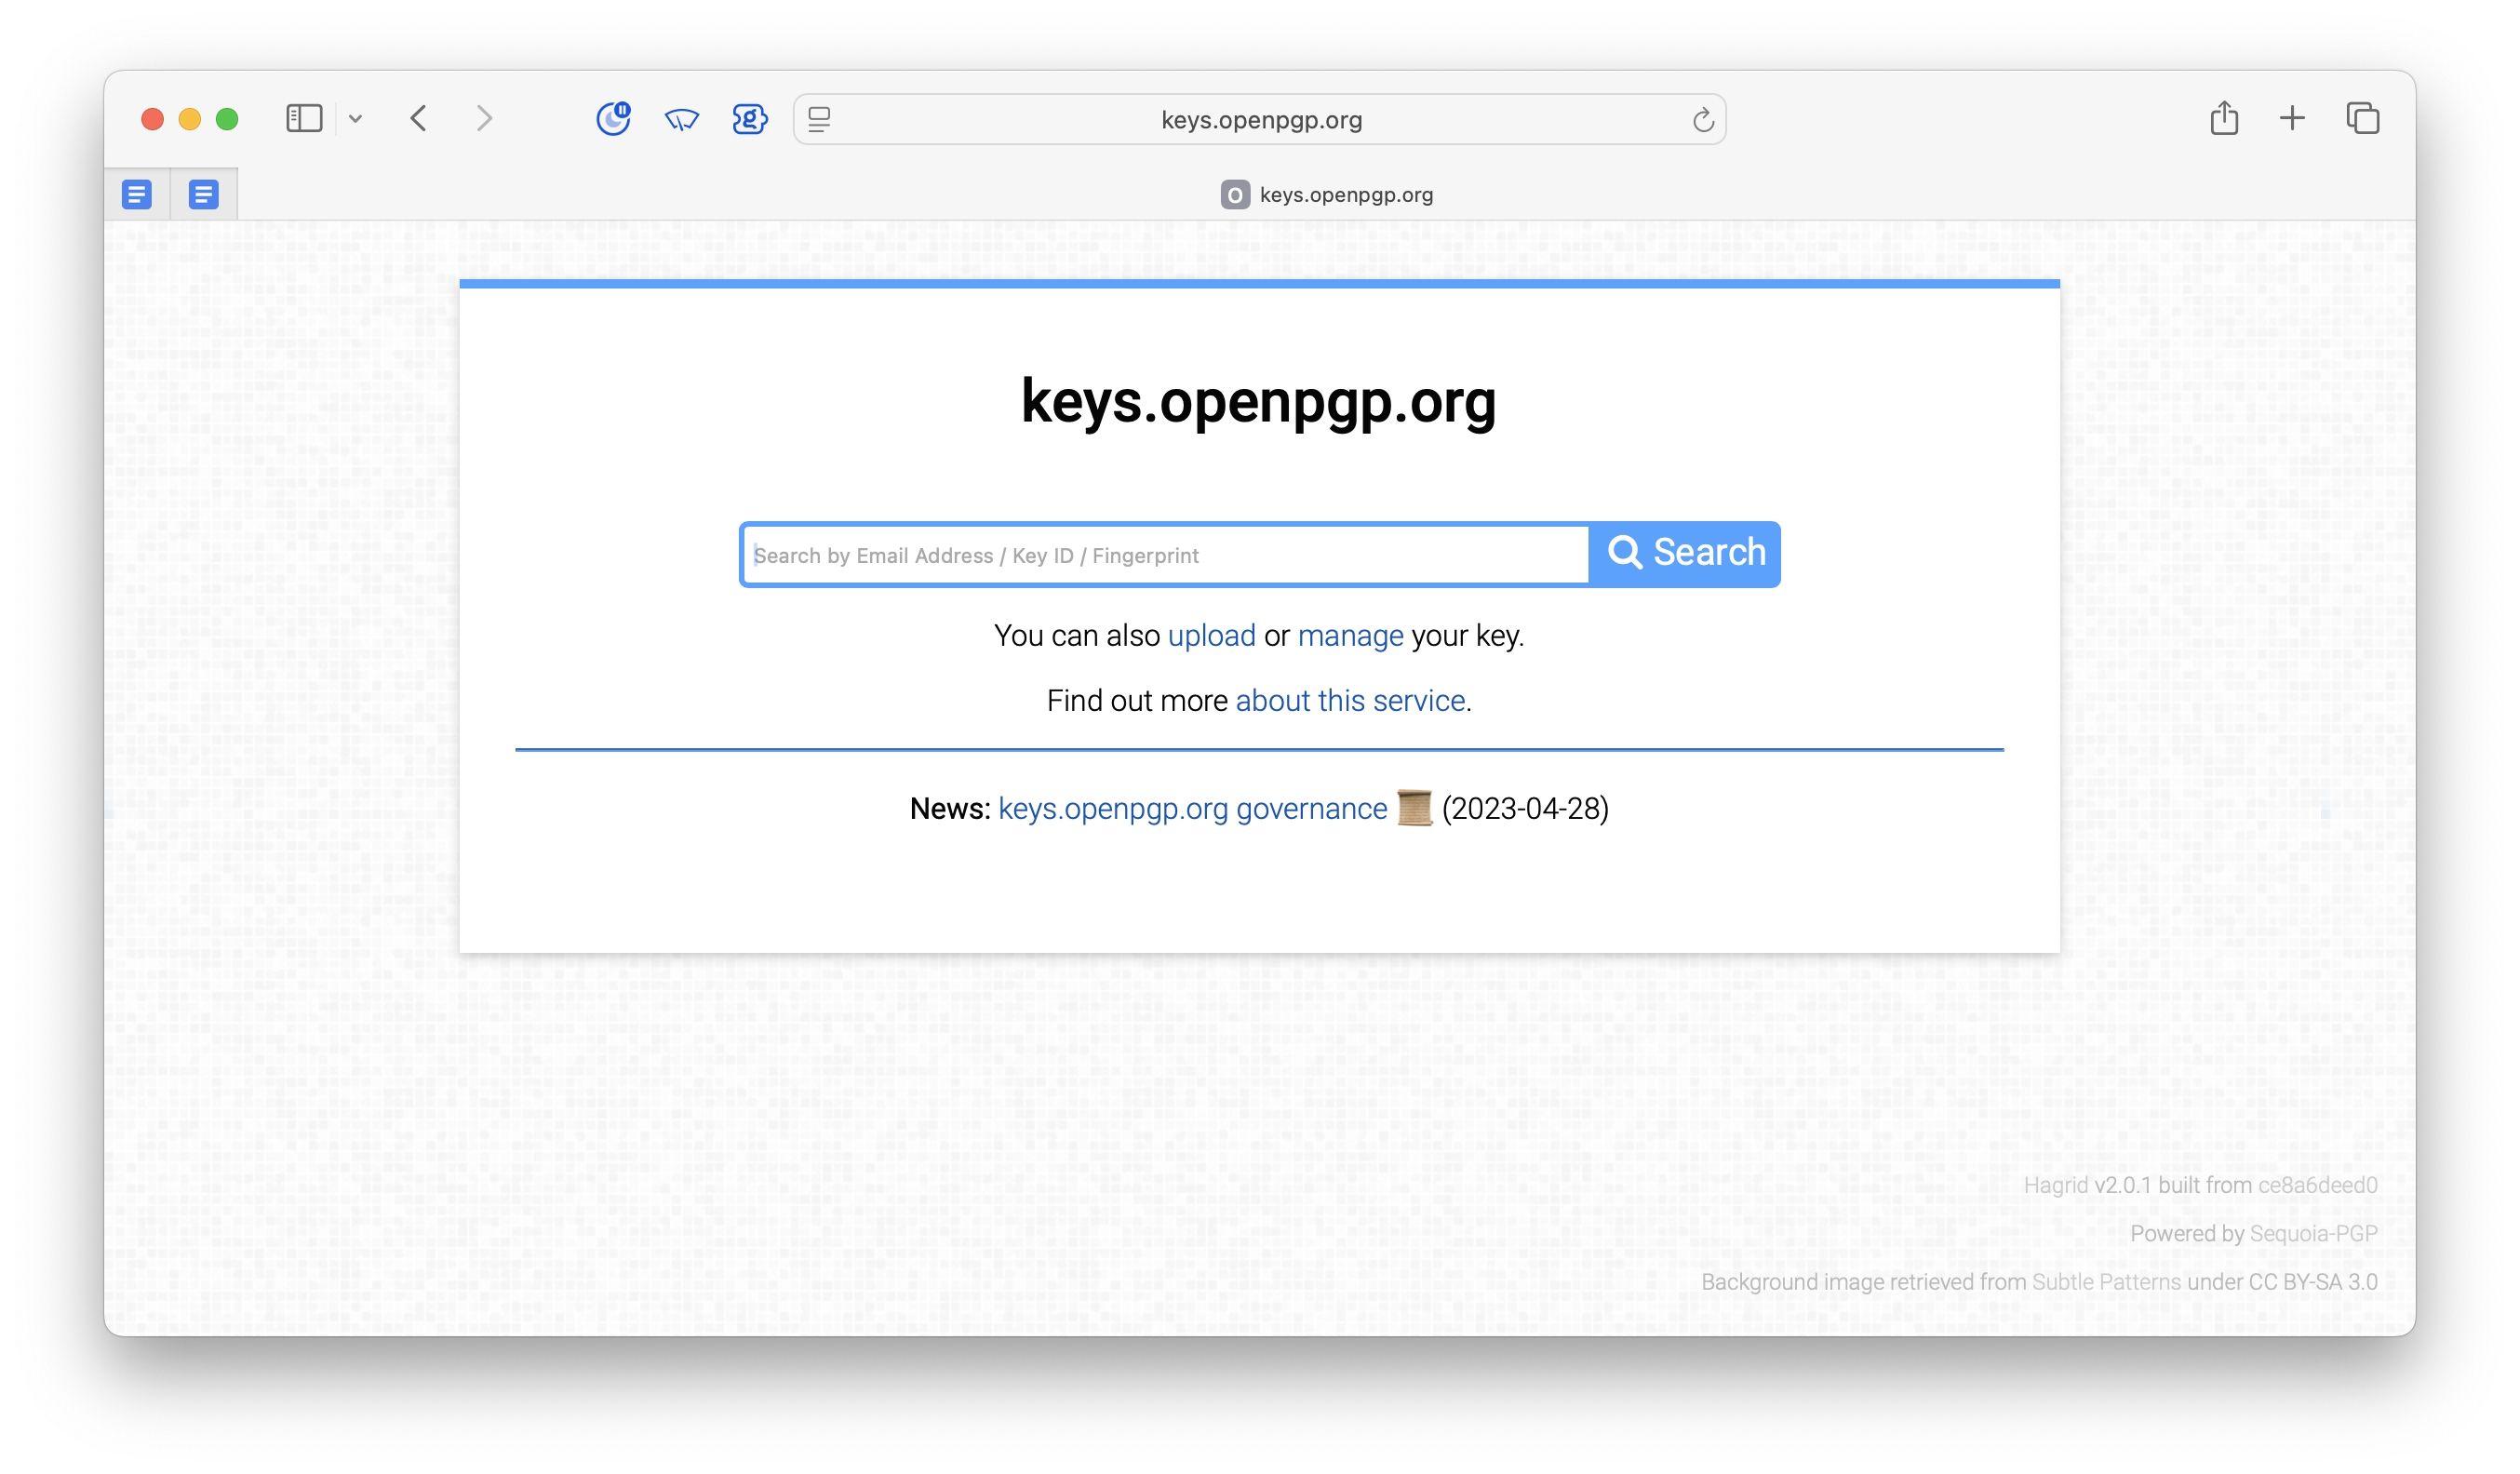Go forward to next page

click(484, 119)
